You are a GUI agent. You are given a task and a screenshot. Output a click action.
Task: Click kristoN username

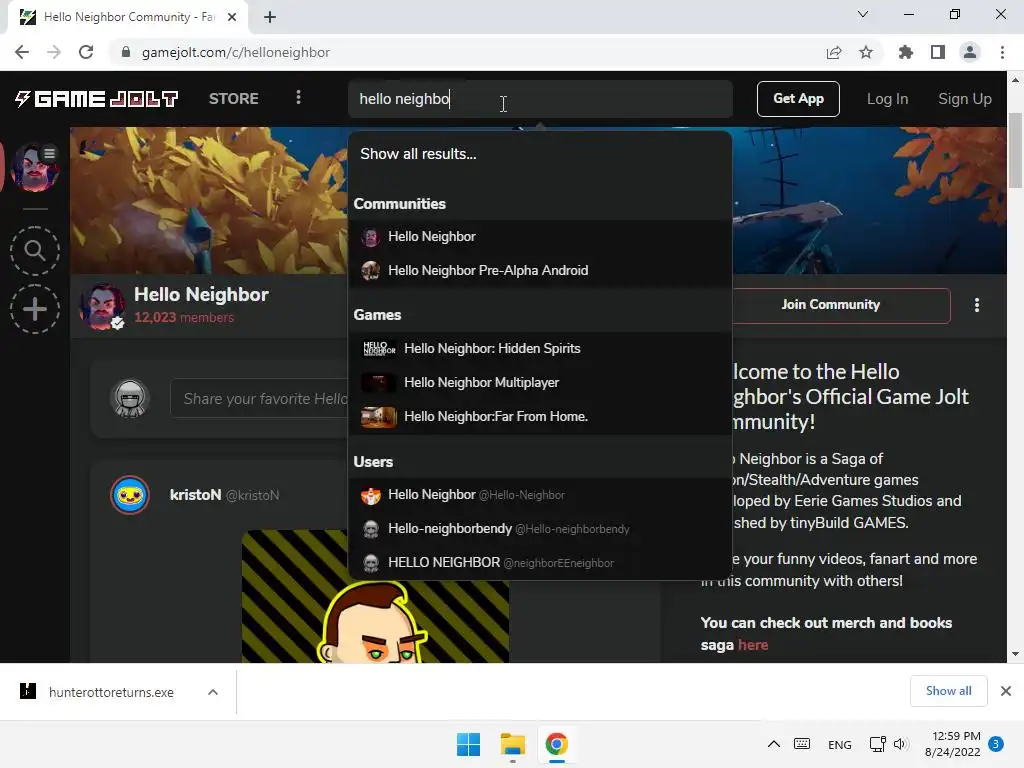tap(195, 495)
